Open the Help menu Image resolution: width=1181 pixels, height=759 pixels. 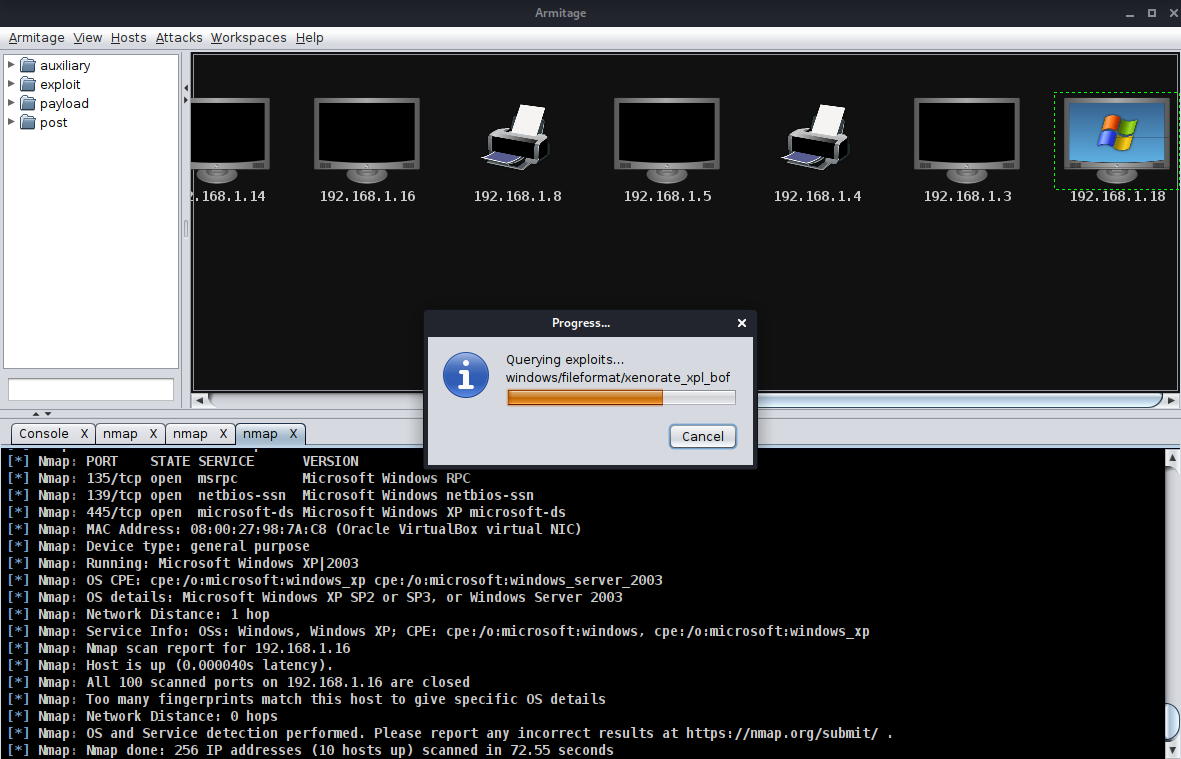tap(309, 38)
